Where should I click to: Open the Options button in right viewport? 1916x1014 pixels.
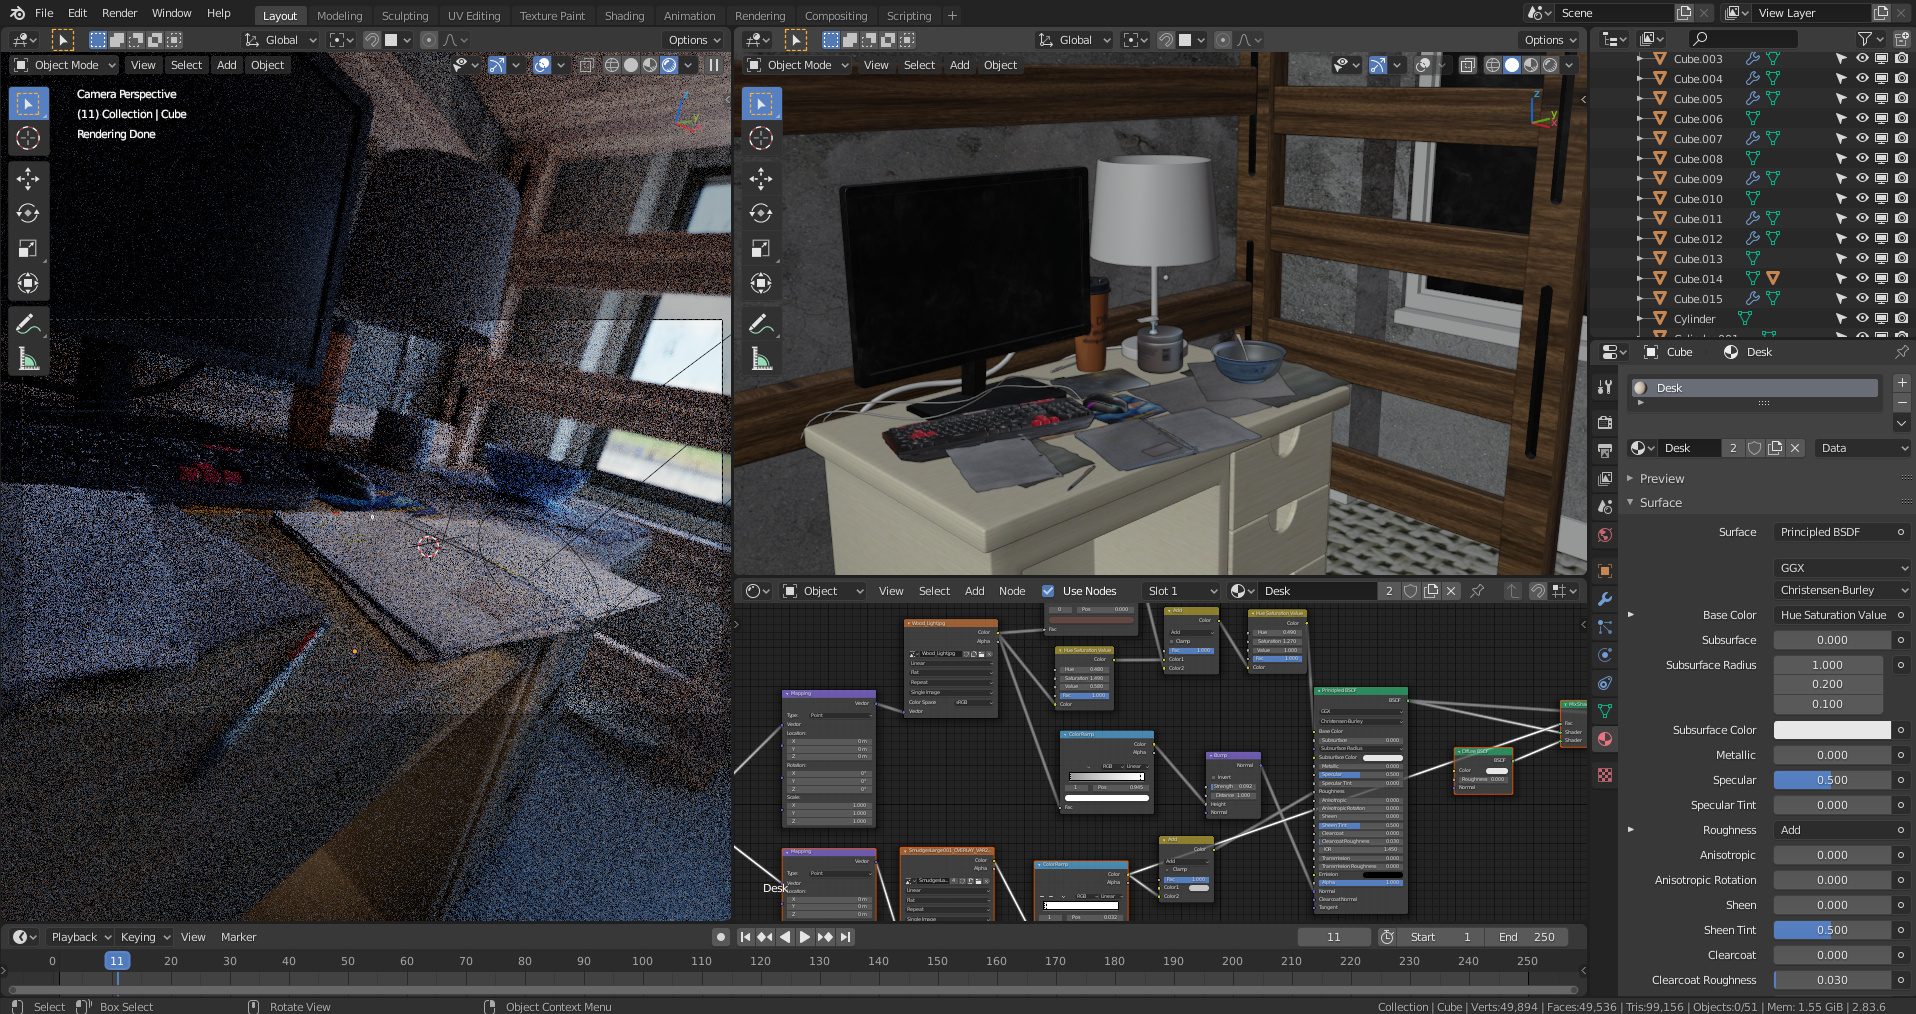[1550, 40]
